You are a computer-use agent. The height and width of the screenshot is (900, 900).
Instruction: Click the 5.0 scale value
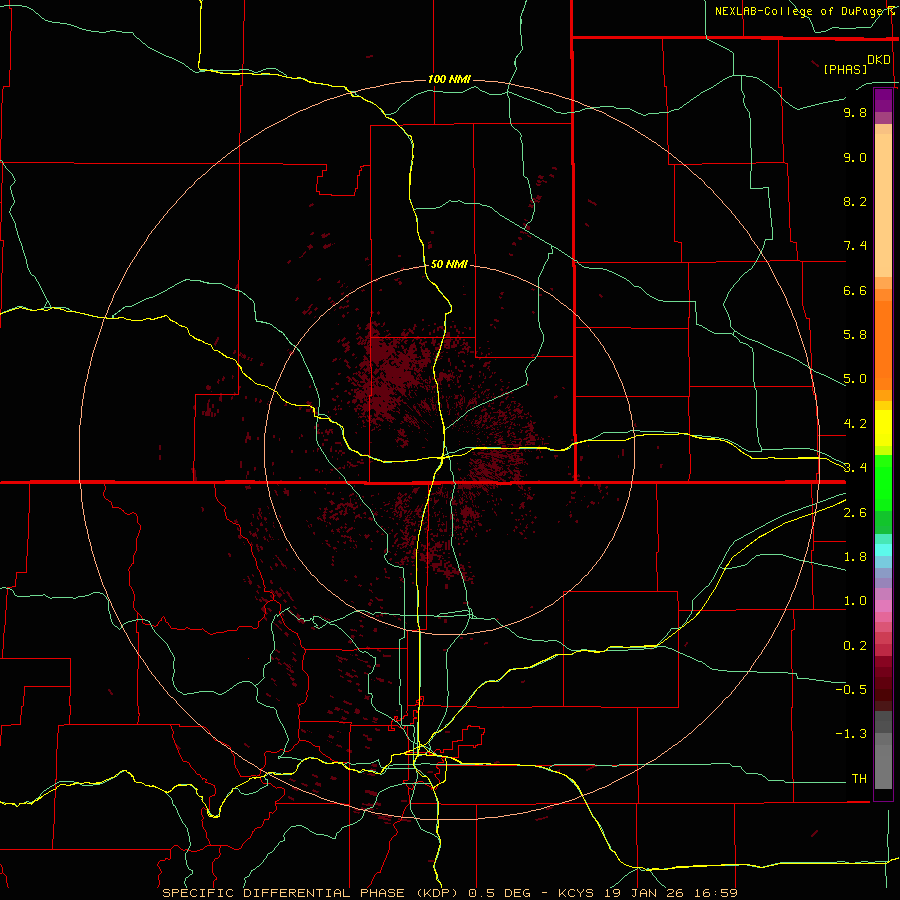tap(855, 379)
